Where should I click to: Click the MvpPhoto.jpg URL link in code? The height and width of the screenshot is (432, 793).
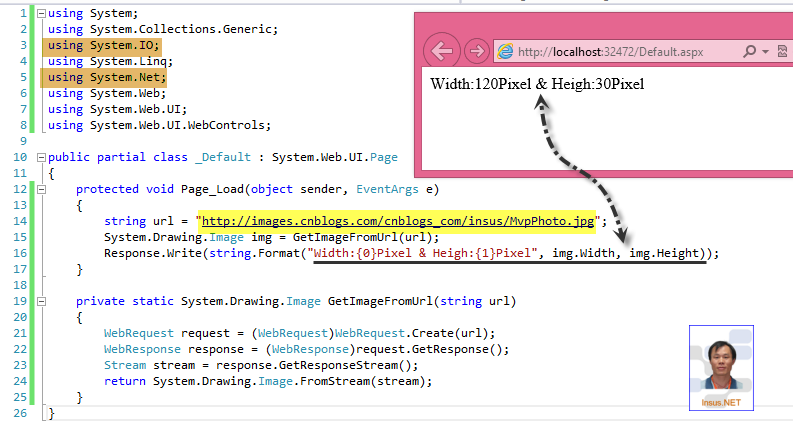click(x=398, y=221)
